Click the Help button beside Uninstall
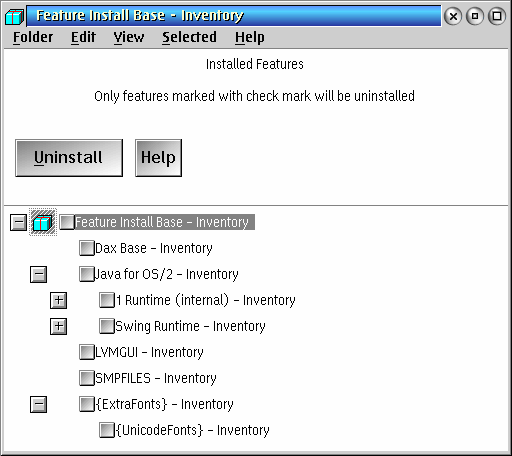 coord(158,158)
